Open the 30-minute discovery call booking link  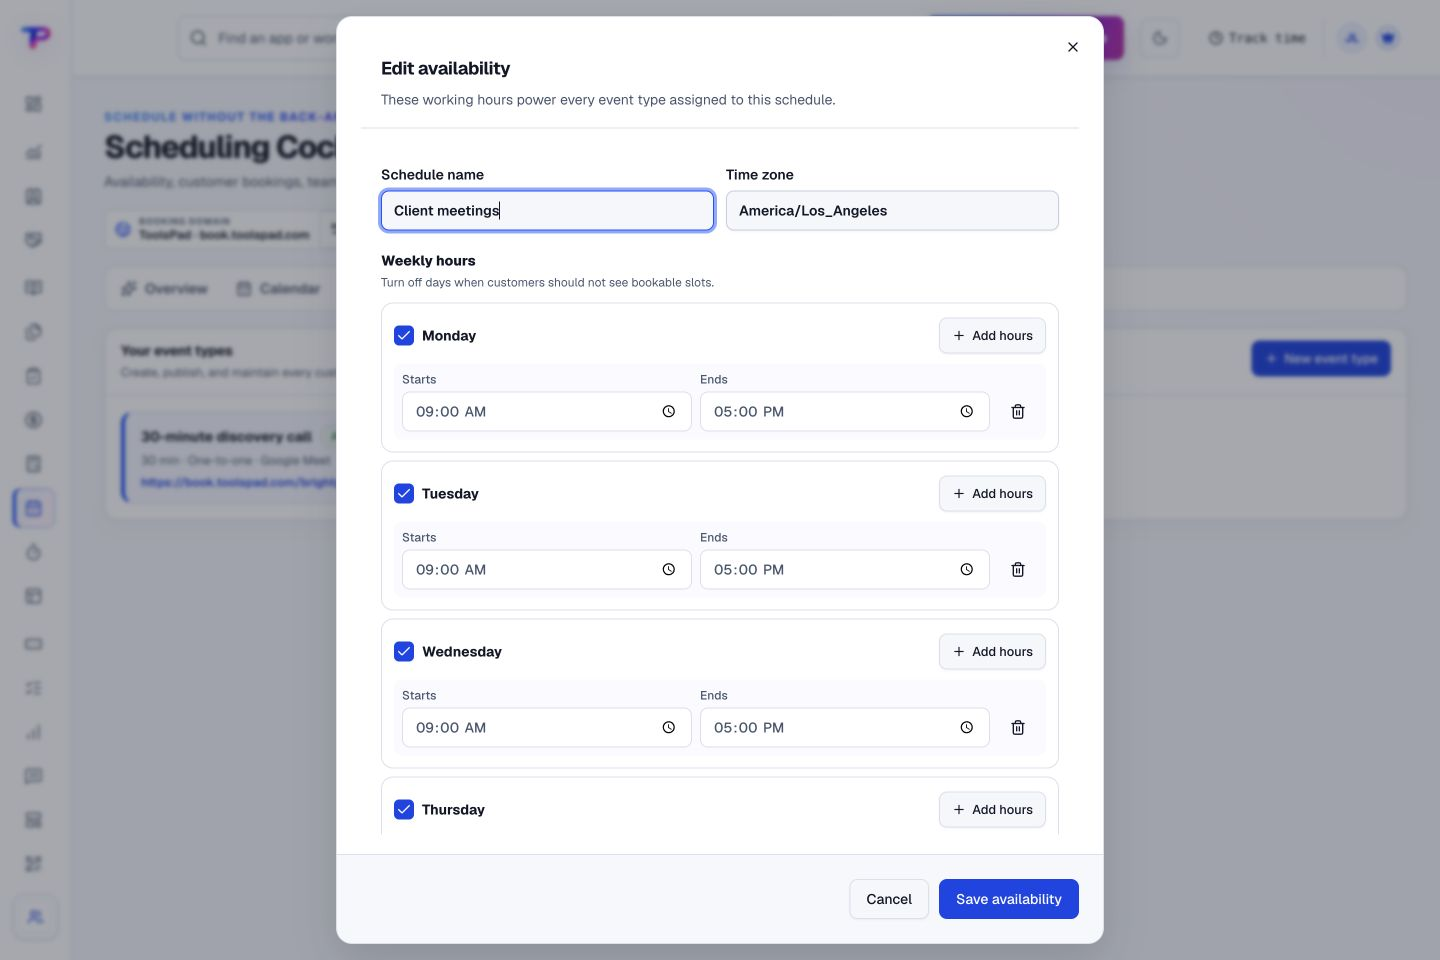238,483
